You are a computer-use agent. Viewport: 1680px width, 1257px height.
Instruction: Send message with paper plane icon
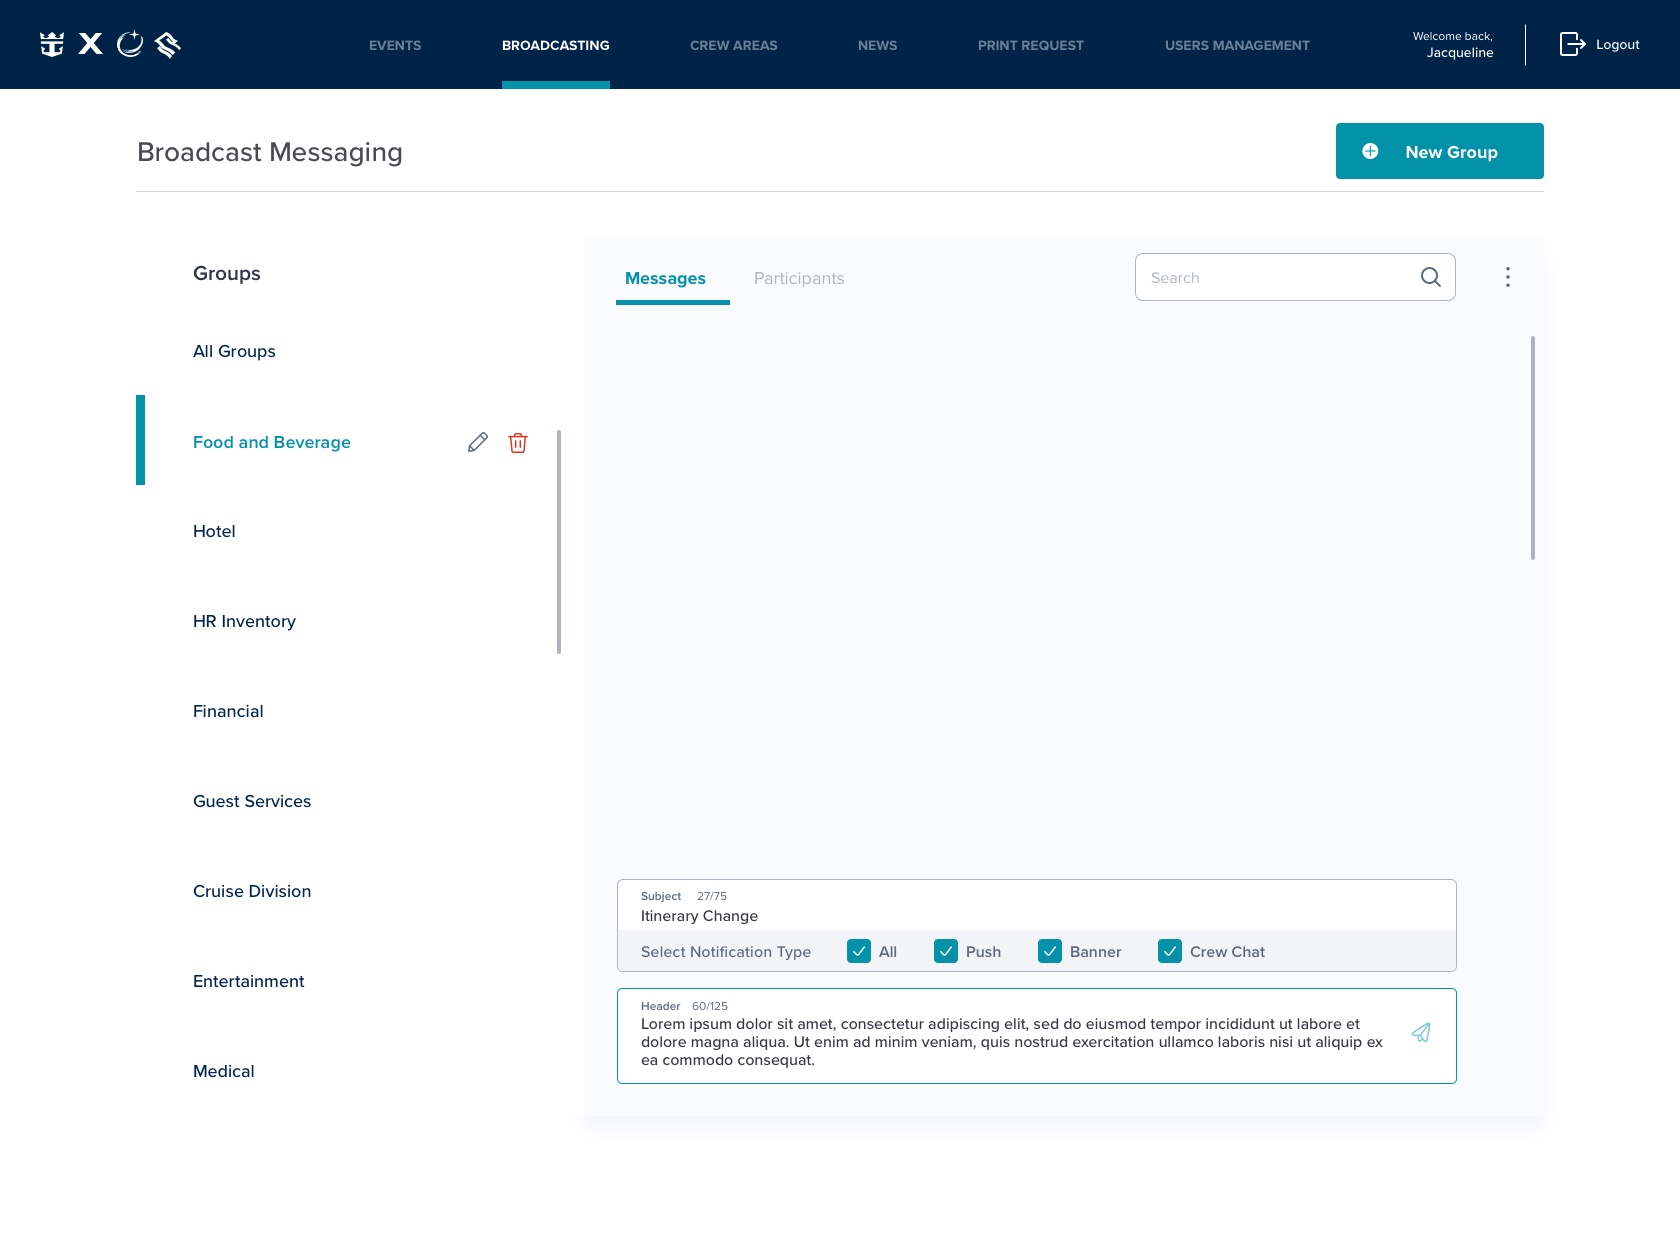click(x=1421, y=1032)
